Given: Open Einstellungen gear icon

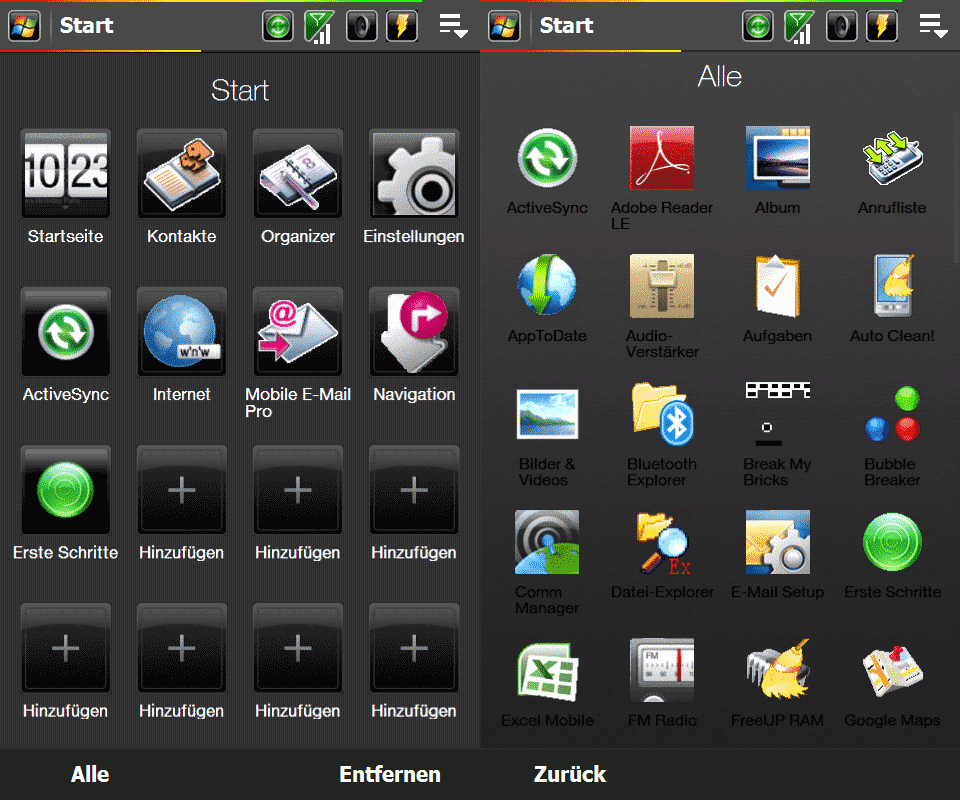Looking at the screenshot, I should click(x=414, y=173).
